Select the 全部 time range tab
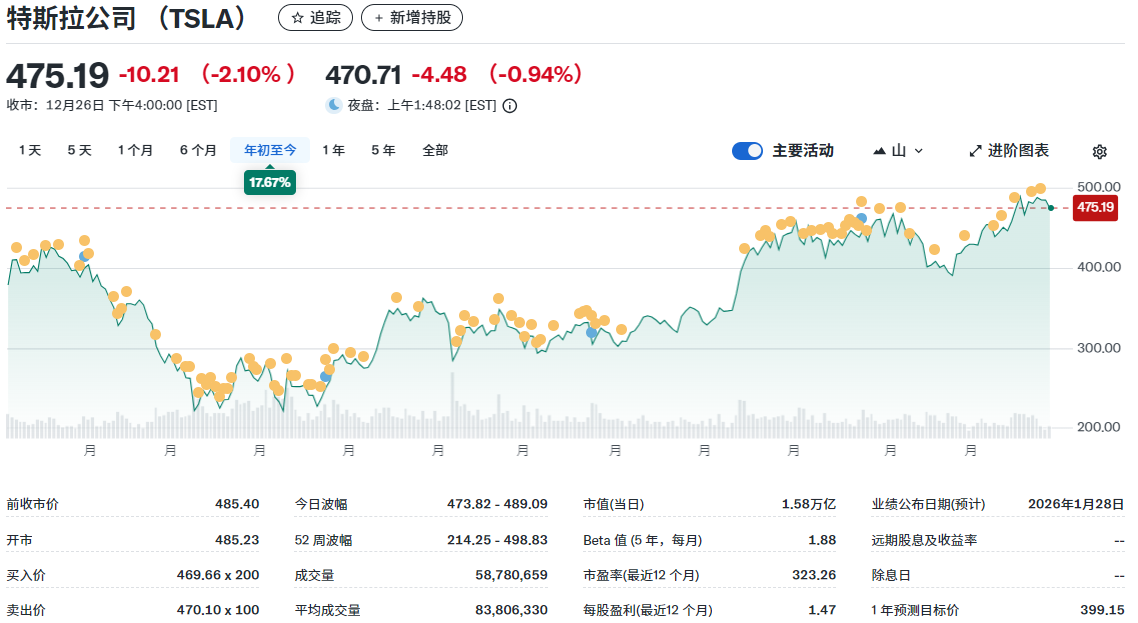Image resolution: width=1138 pixels, height=623 pixels. point(435,149)
